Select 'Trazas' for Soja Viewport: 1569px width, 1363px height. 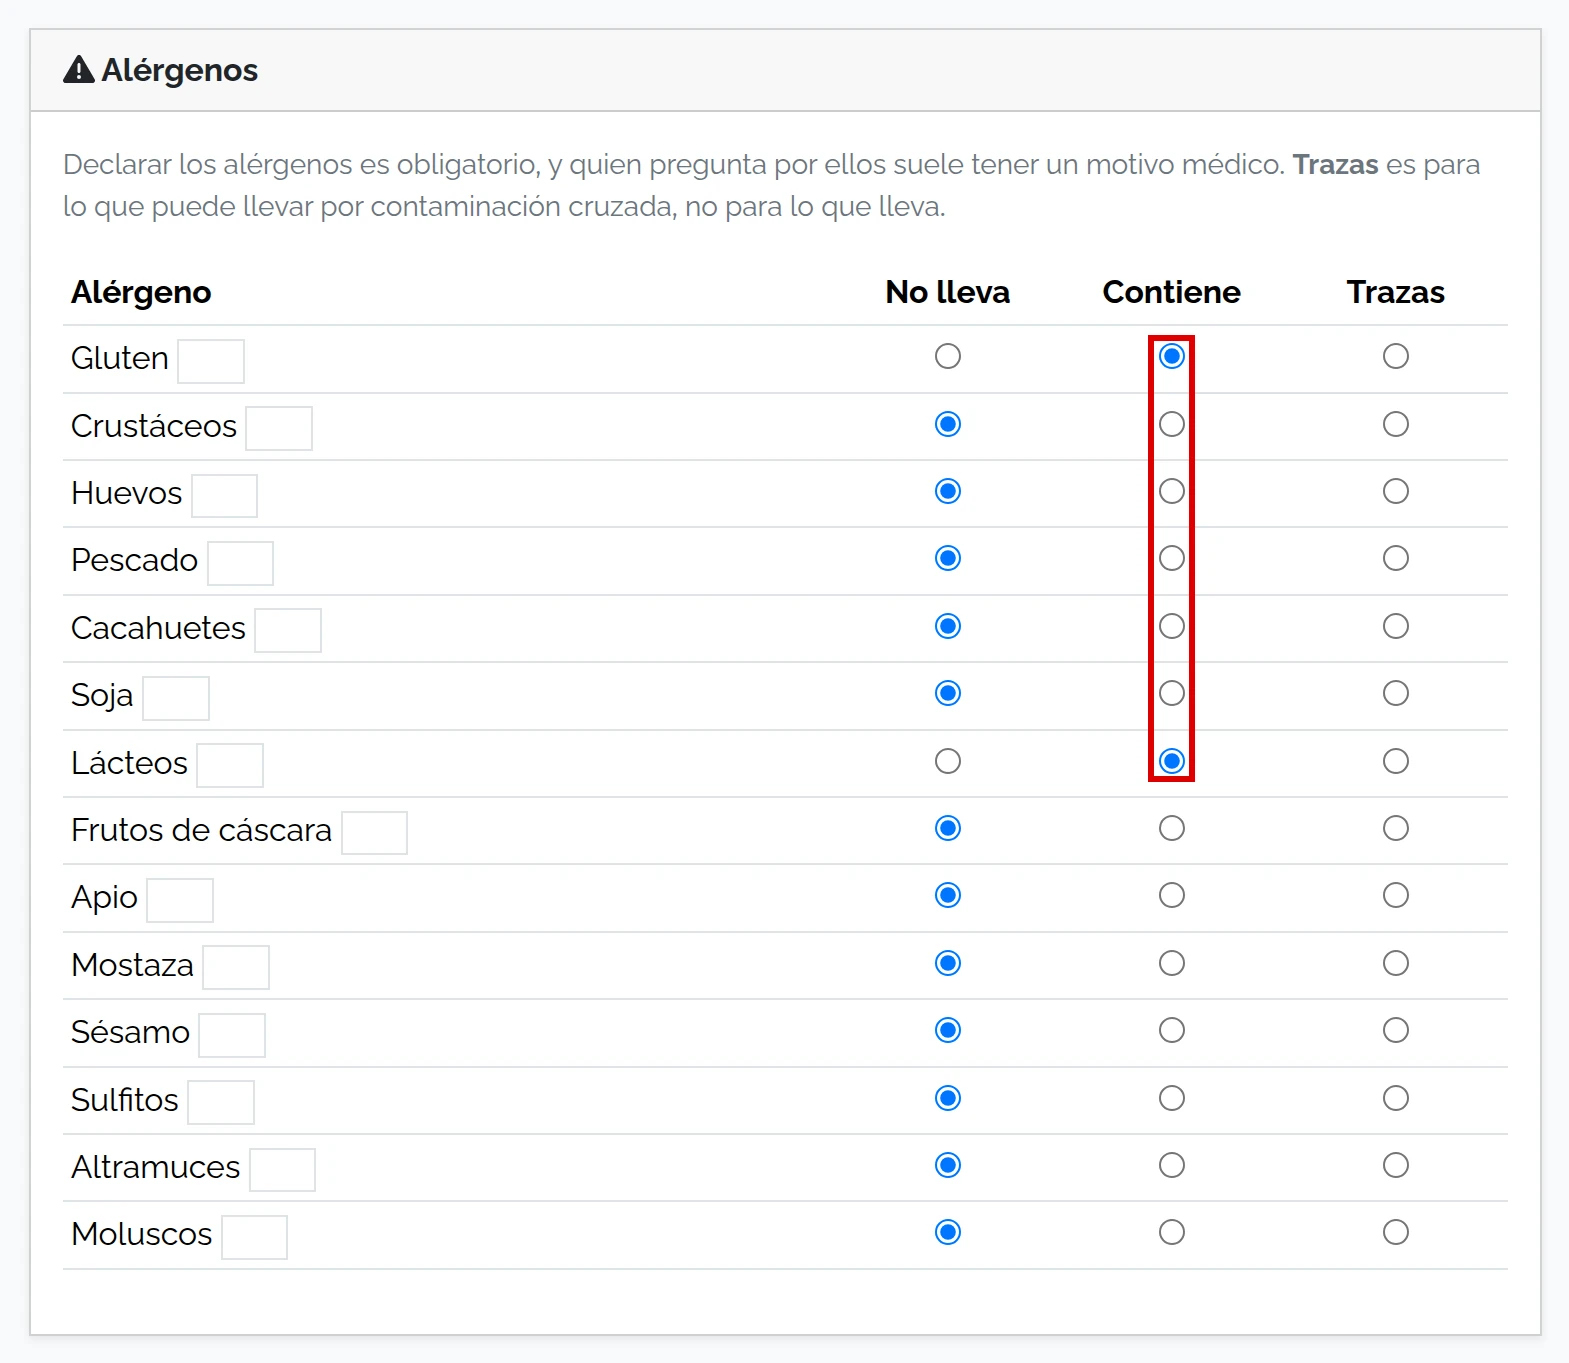pos(1396,694)
